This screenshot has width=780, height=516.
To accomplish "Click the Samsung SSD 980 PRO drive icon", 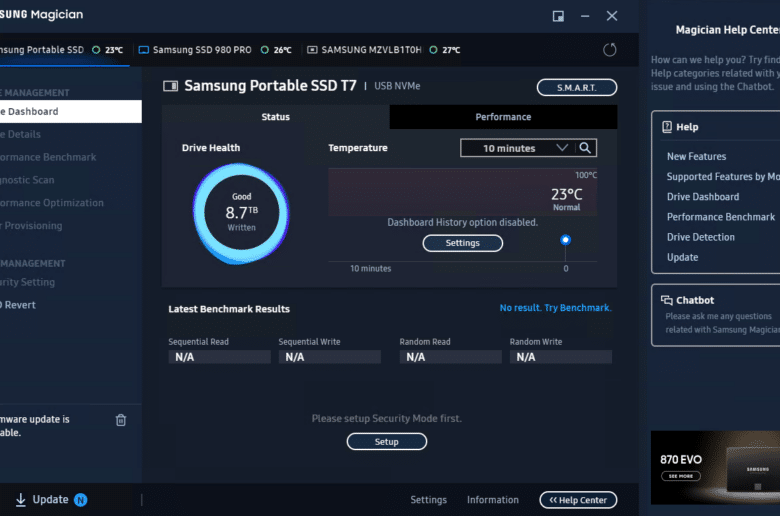I will click(143, 50).
